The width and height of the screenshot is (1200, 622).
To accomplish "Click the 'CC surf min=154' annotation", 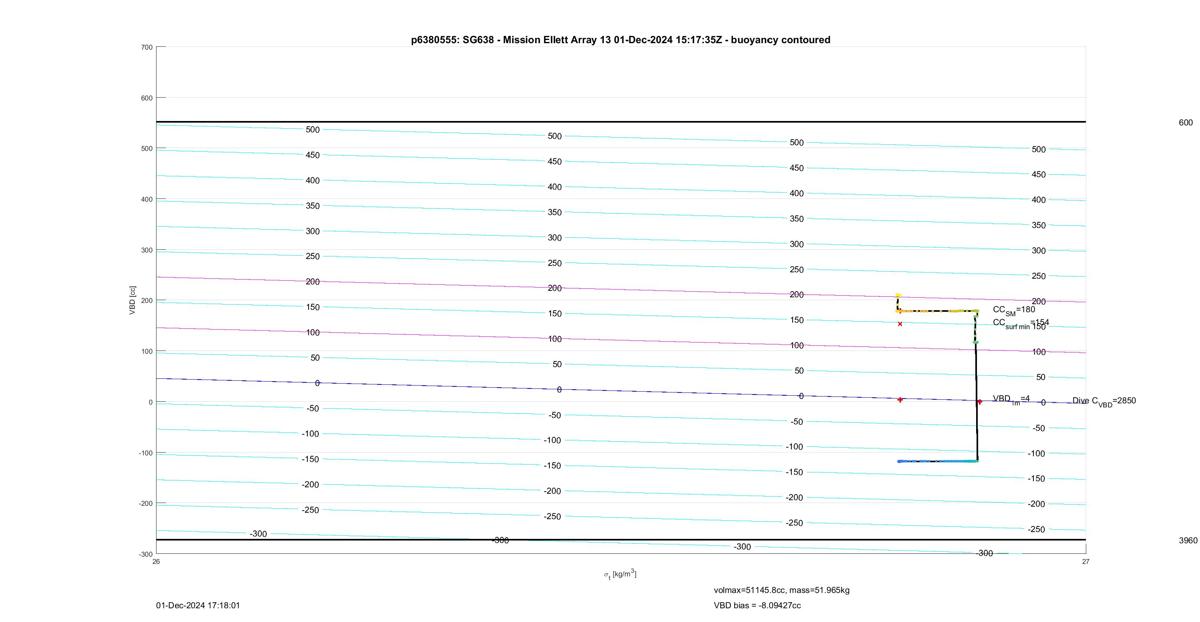I will (1021, 324).
